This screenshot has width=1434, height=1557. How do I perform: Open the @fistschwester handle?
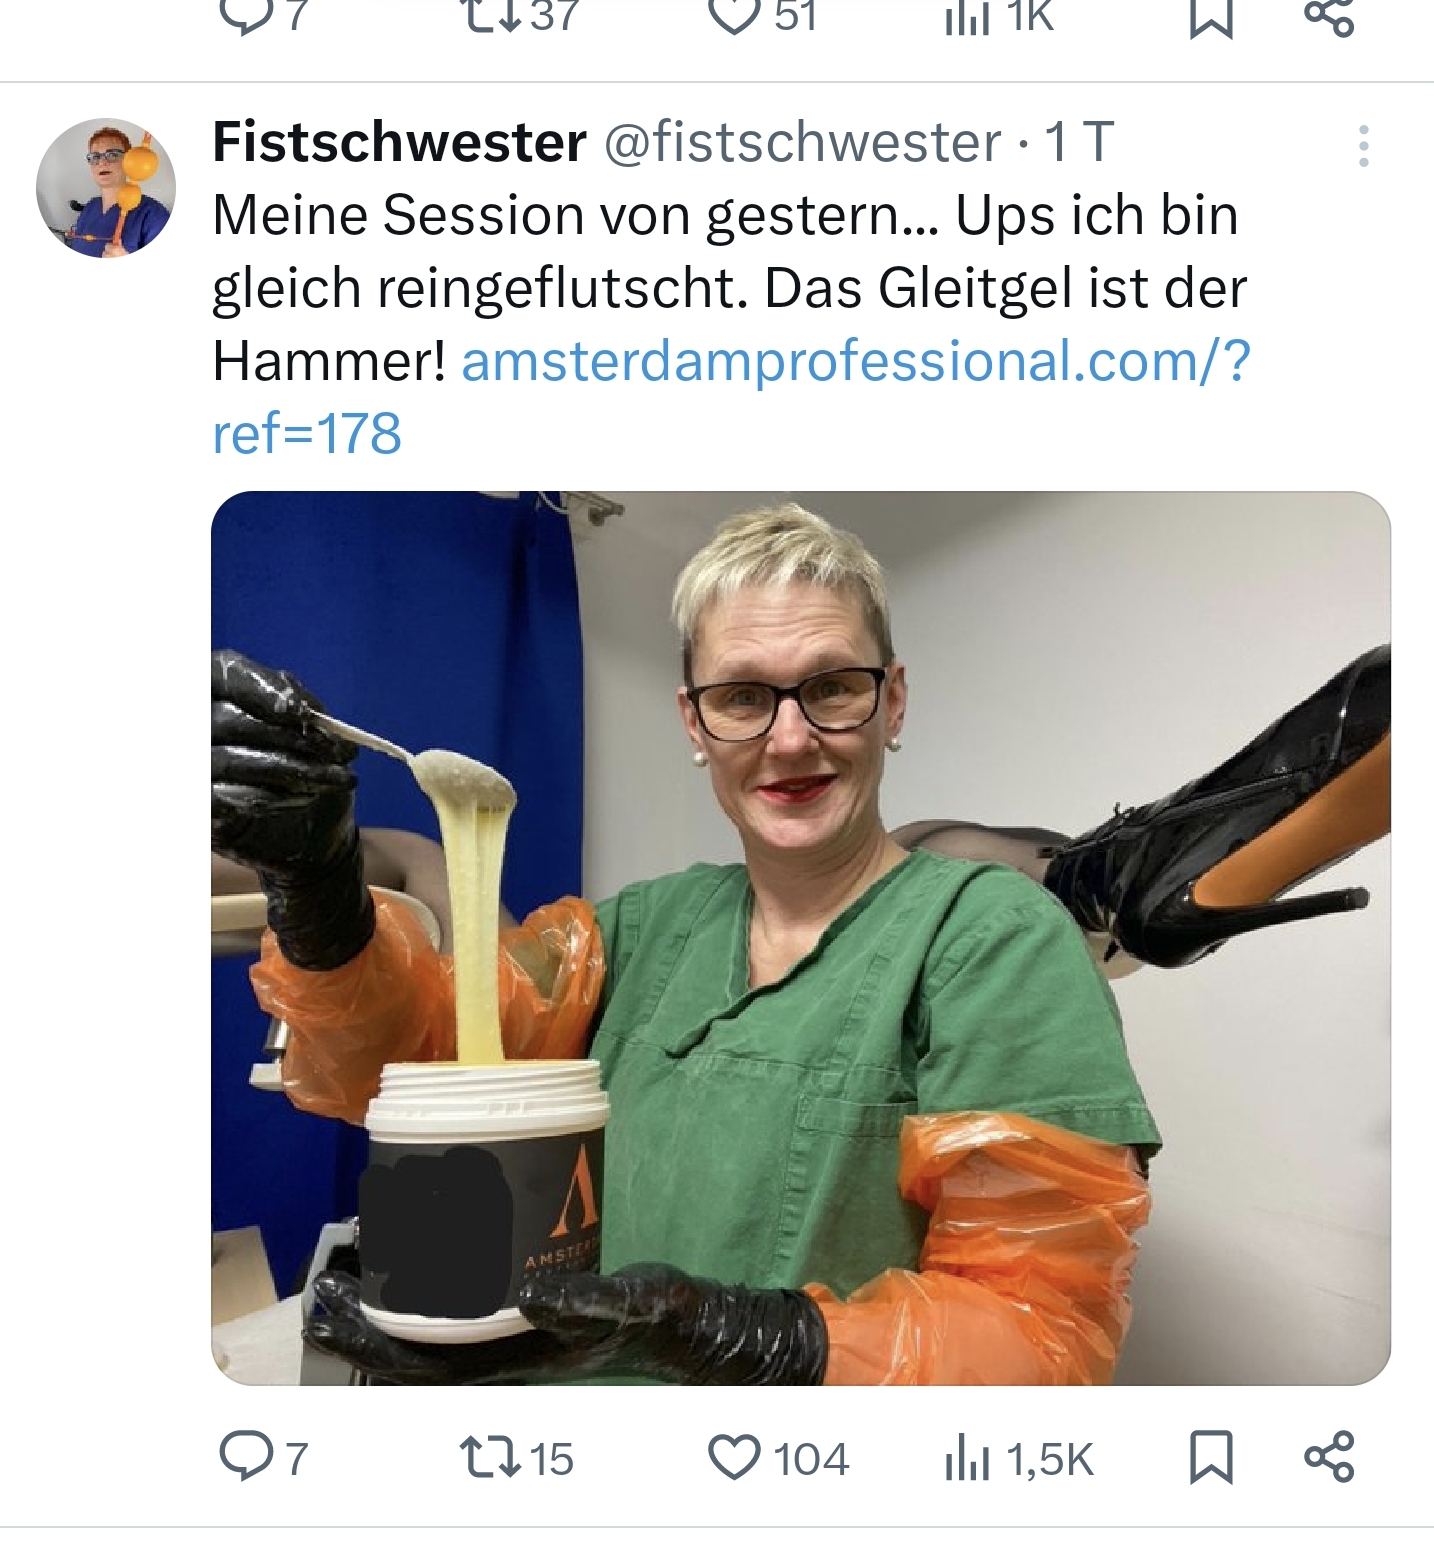tap(802, 142)
